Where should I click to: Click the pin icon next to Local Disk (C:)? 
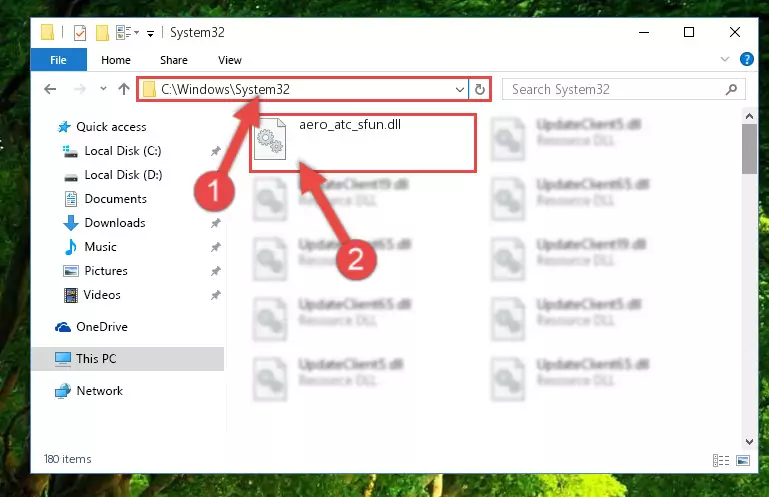215,151
